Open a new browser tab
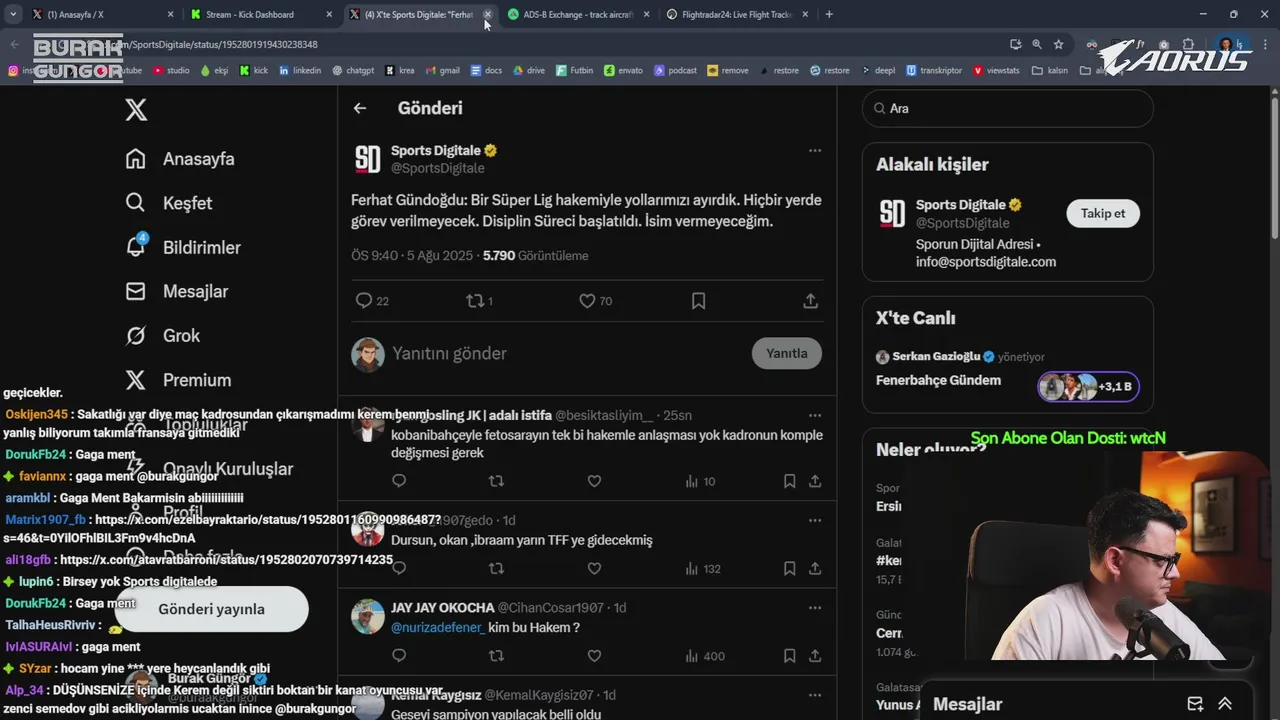The height and width of the screenshot is (720, 1280). [829, 14]
